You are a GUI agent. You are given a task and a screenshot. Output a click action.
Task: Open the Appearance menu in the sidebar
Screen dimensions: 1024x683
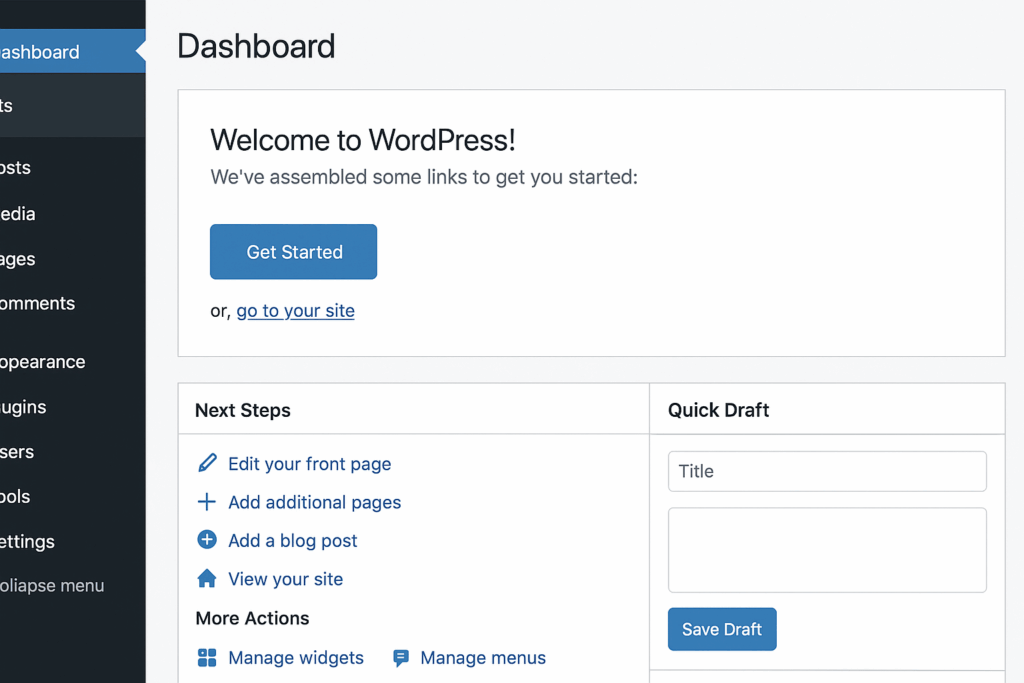[43, 362]
